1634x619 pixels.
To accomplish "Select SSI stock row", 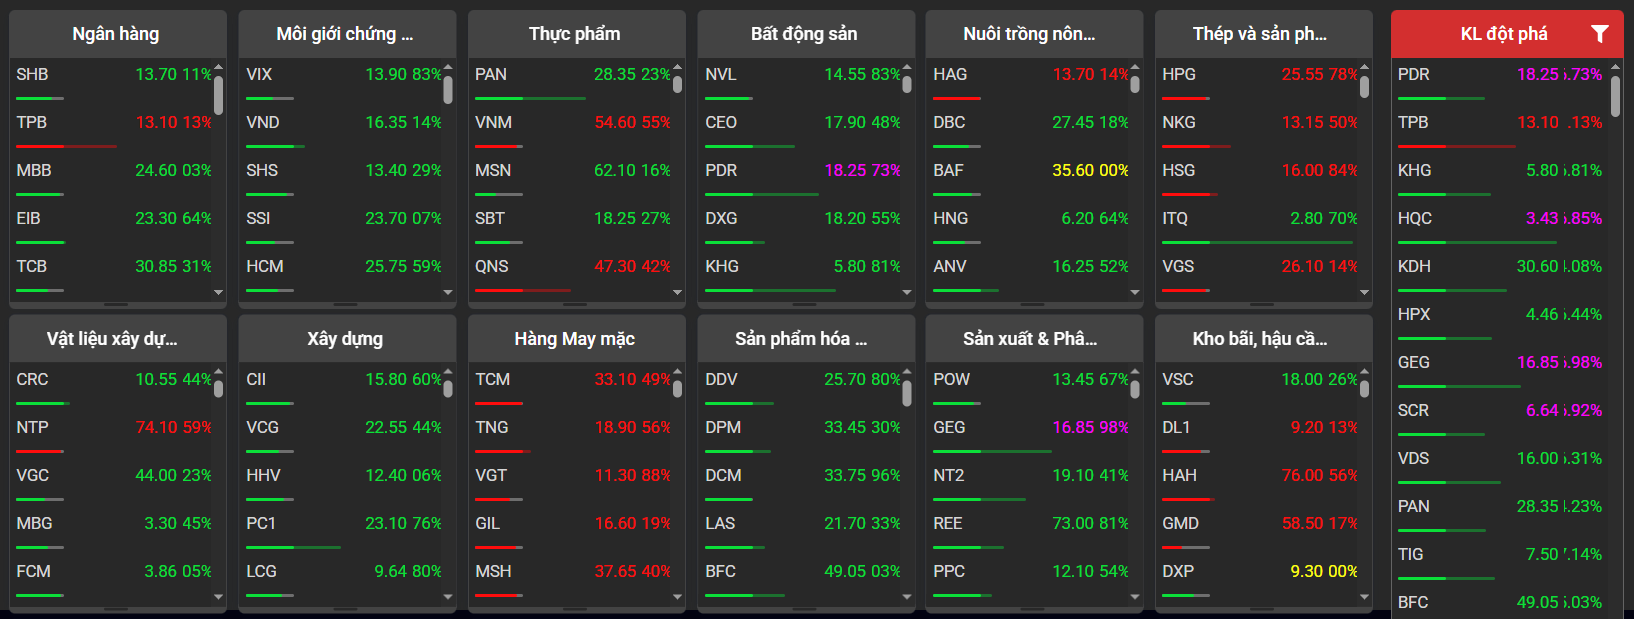I will (342, 224).
